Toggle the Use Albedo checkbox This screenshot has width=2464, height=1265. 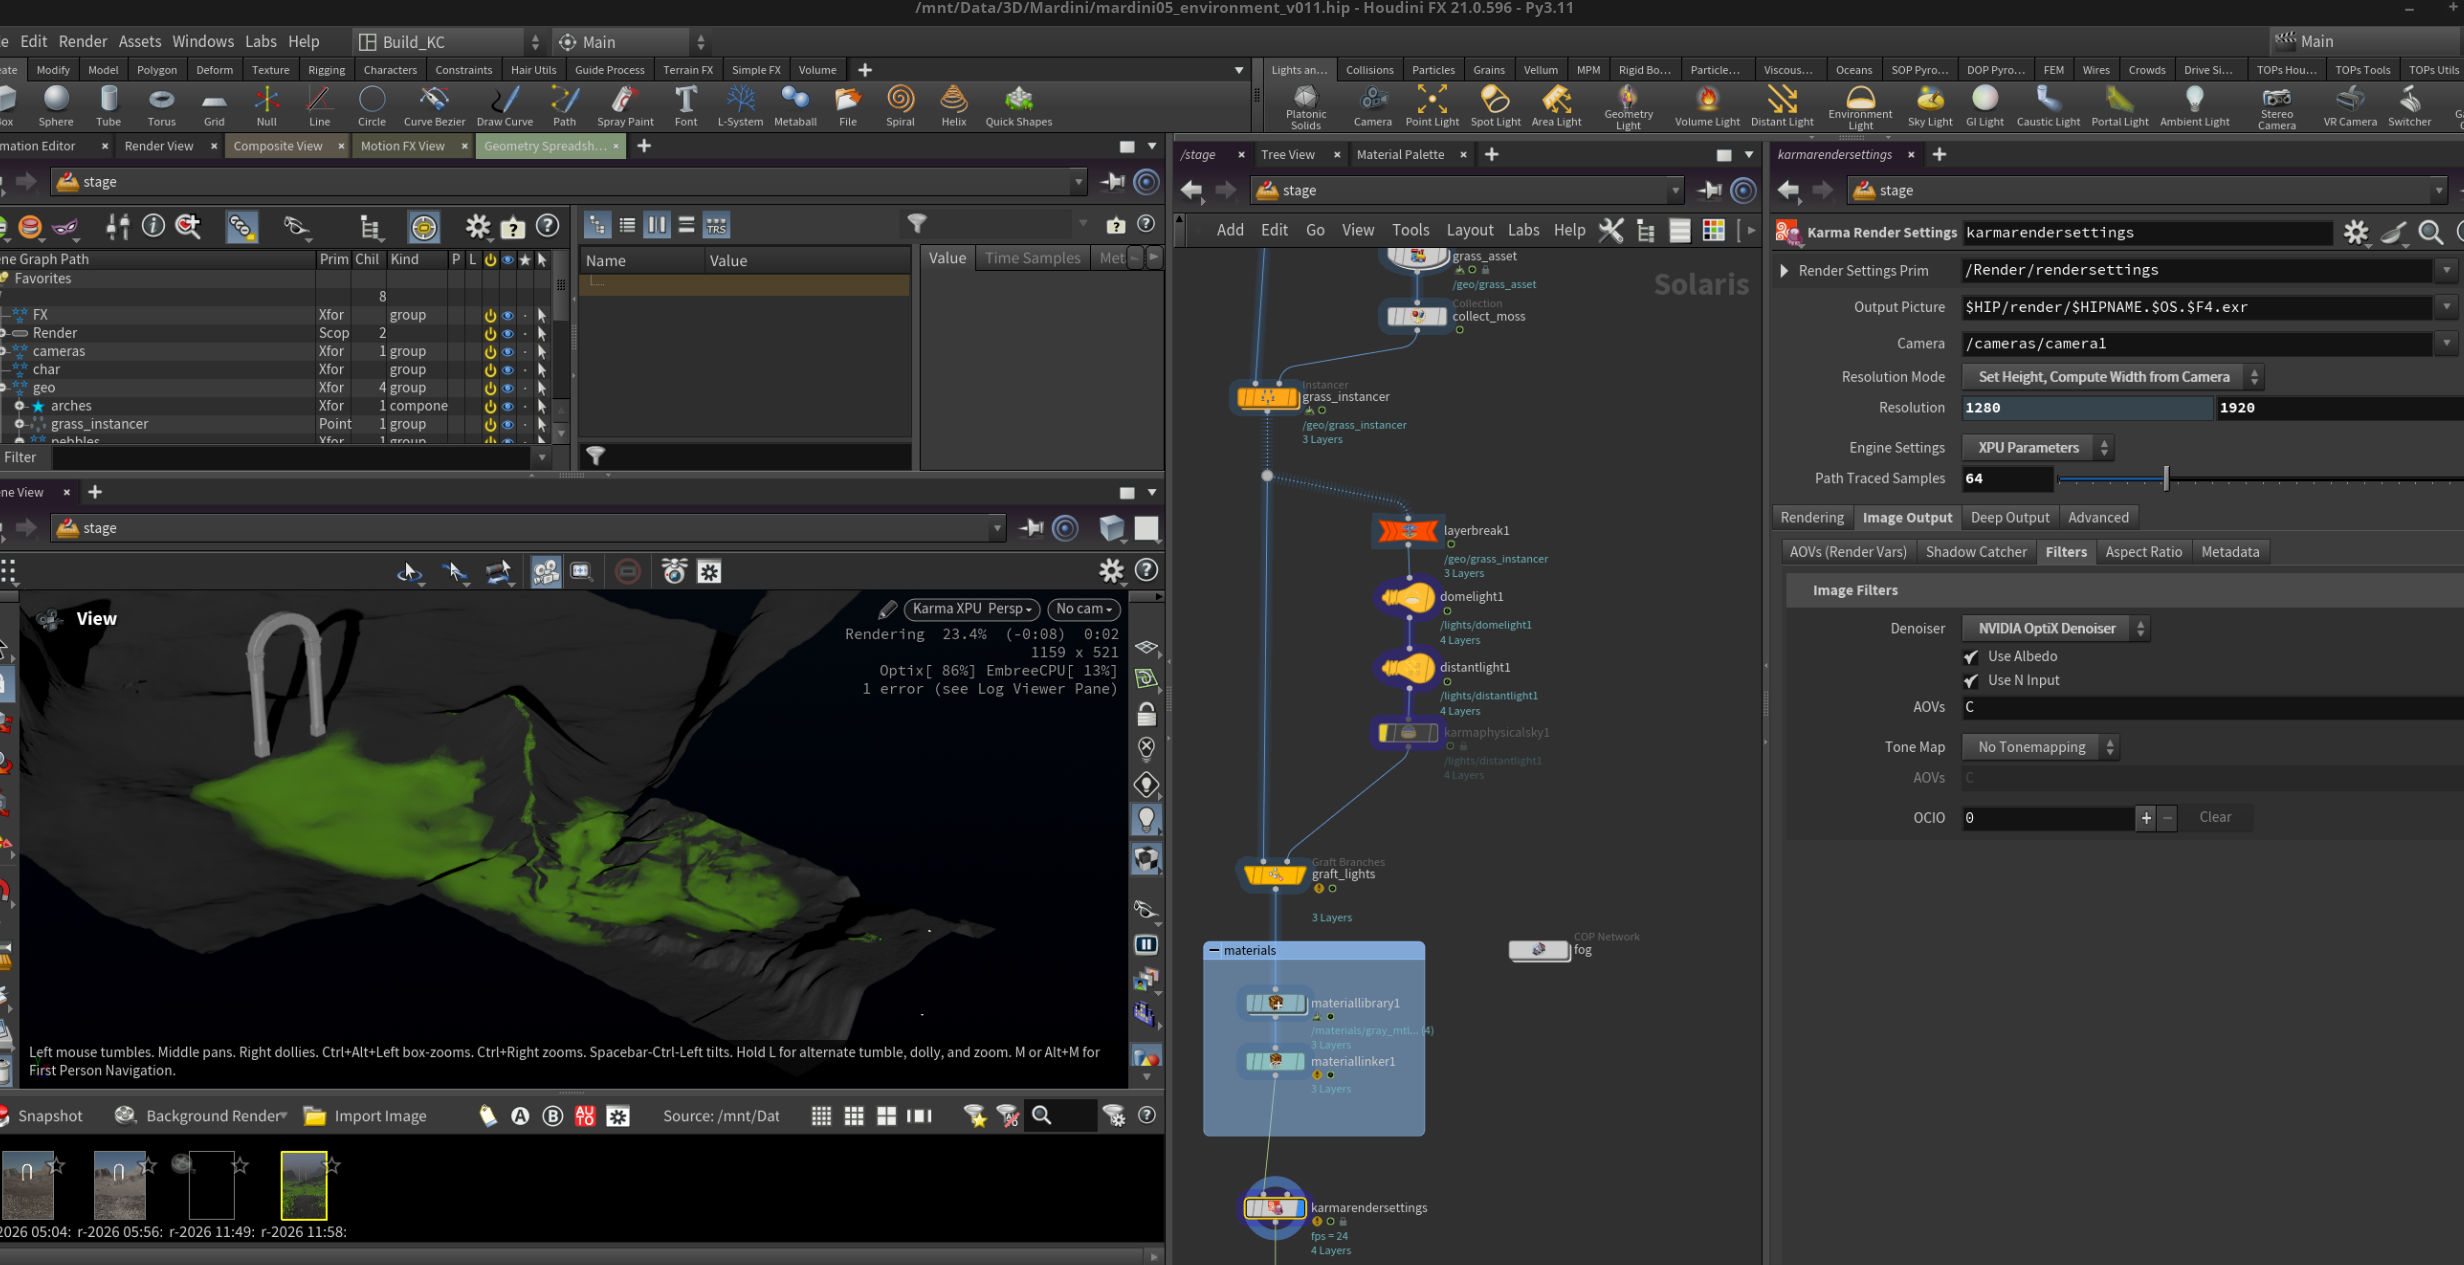tap(1971, 657)
